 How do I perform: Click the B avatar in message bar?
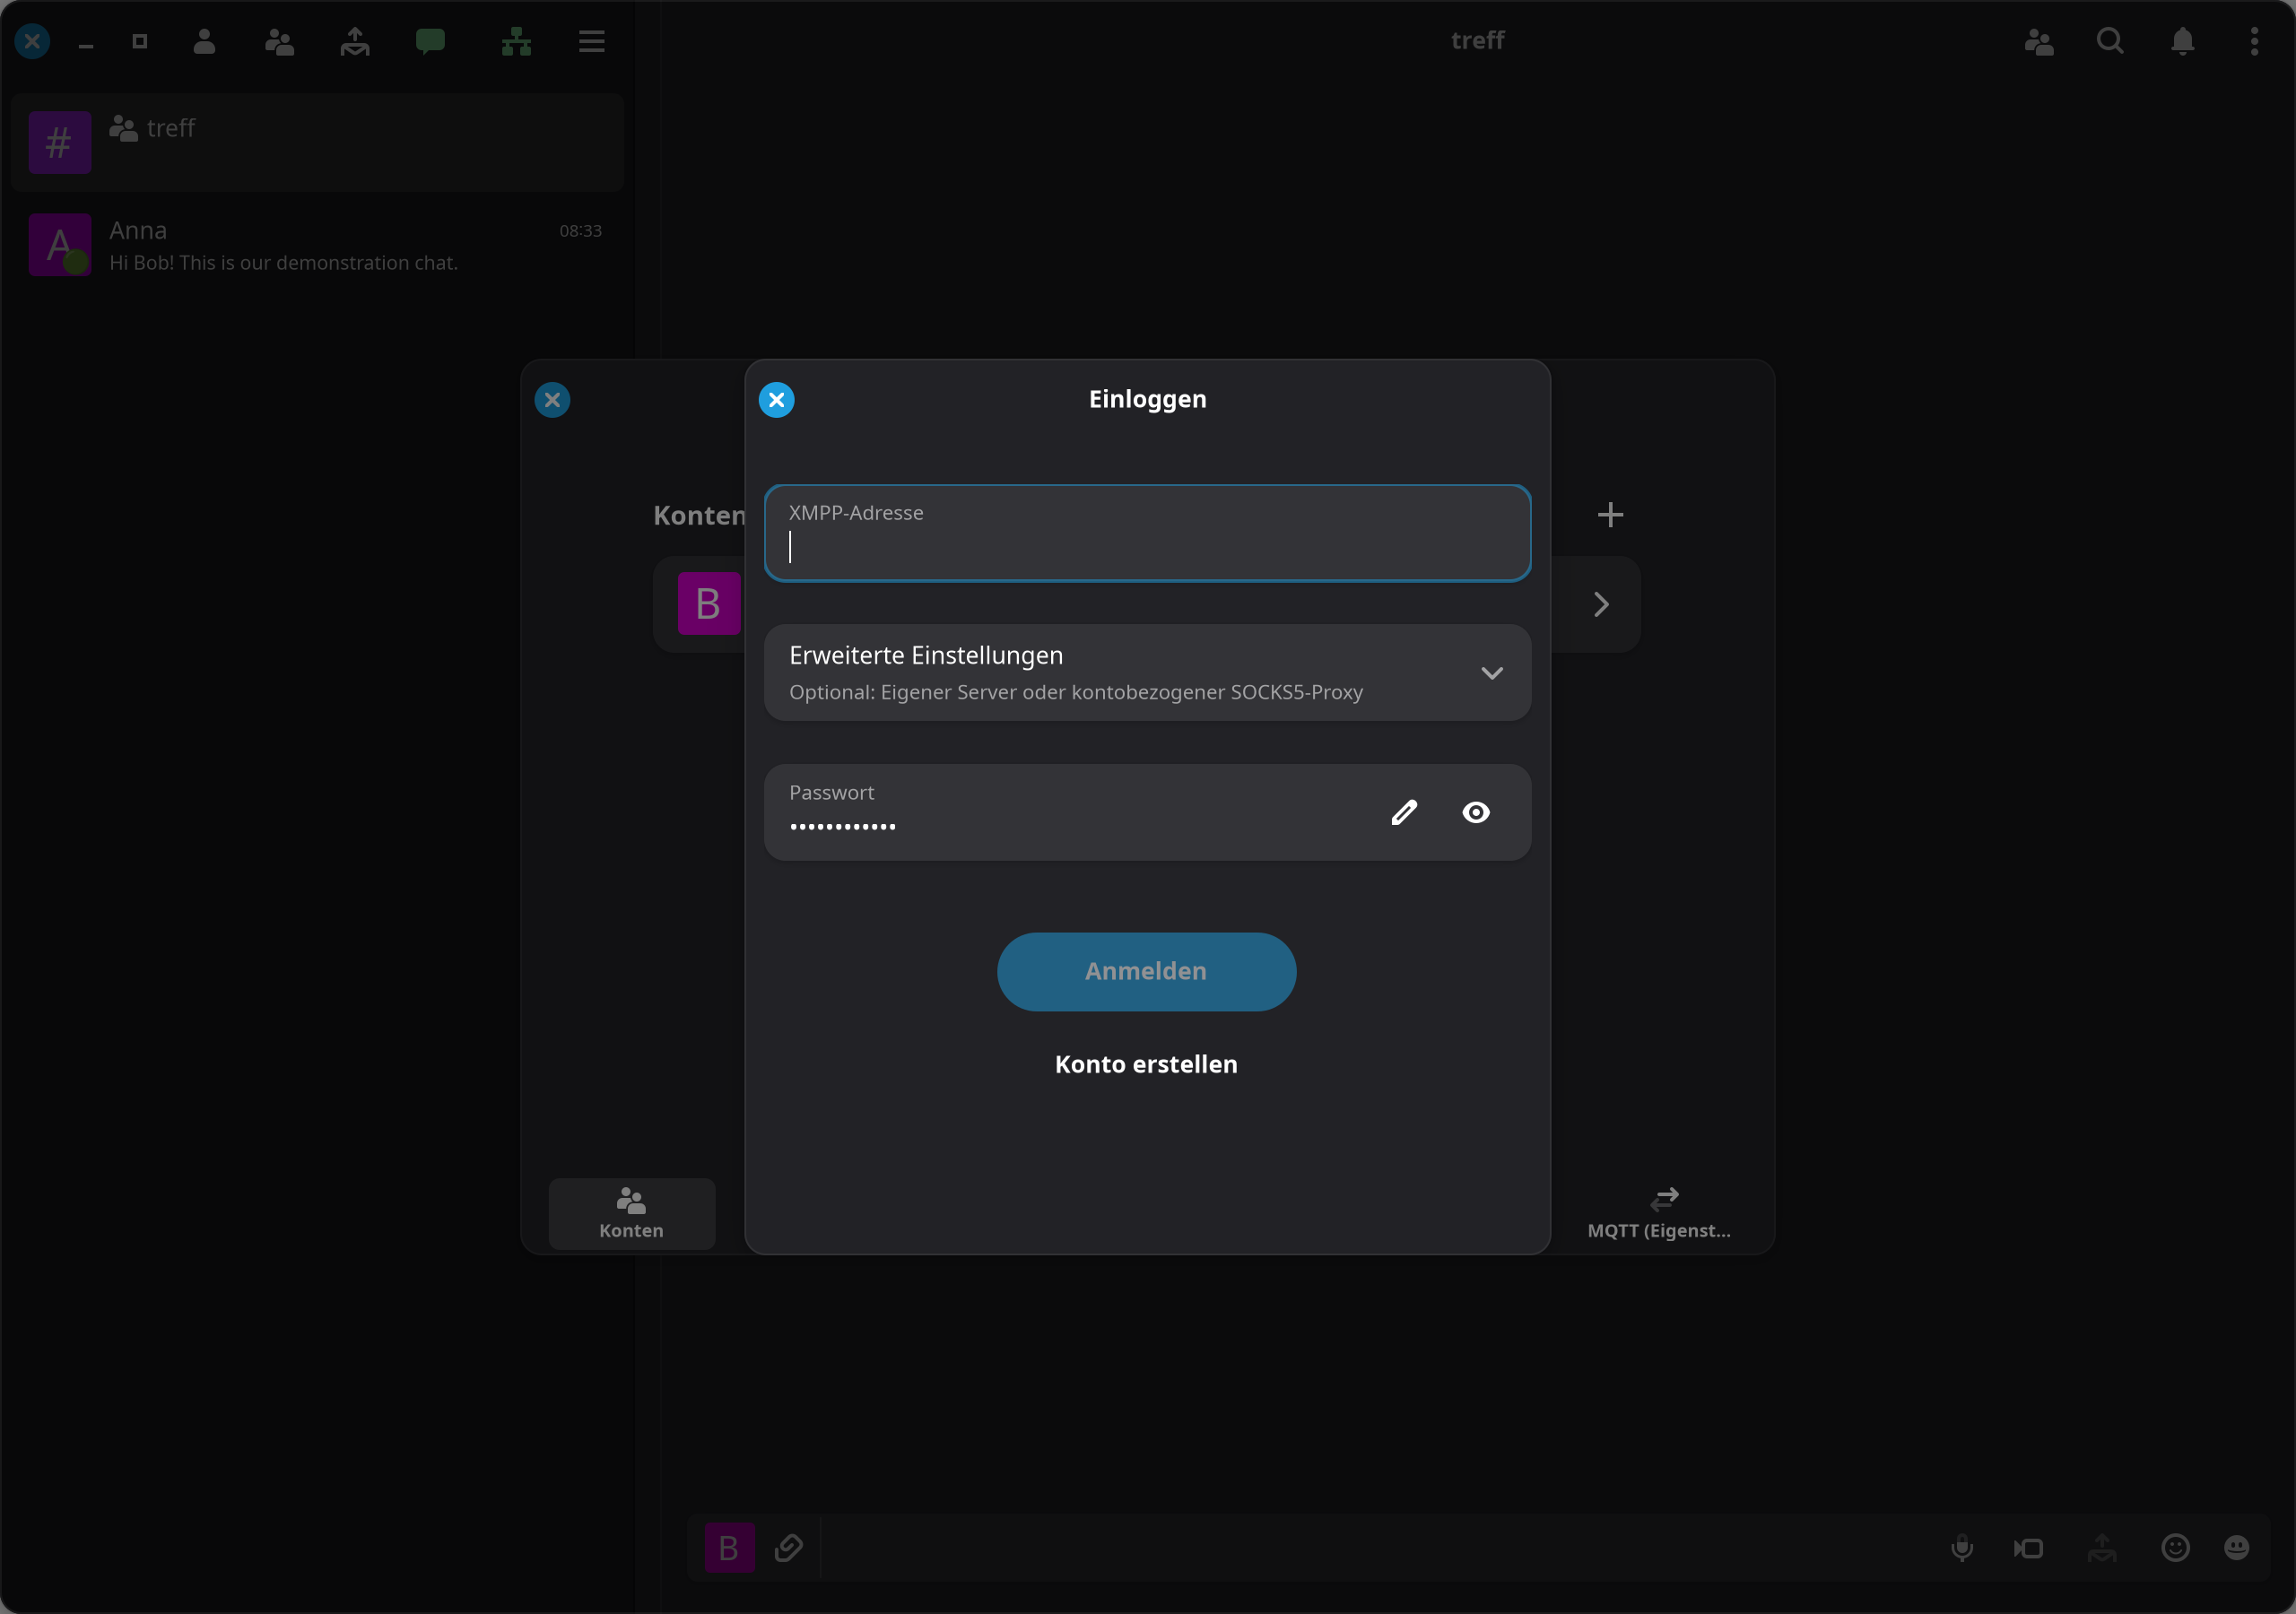point(730,1548)
